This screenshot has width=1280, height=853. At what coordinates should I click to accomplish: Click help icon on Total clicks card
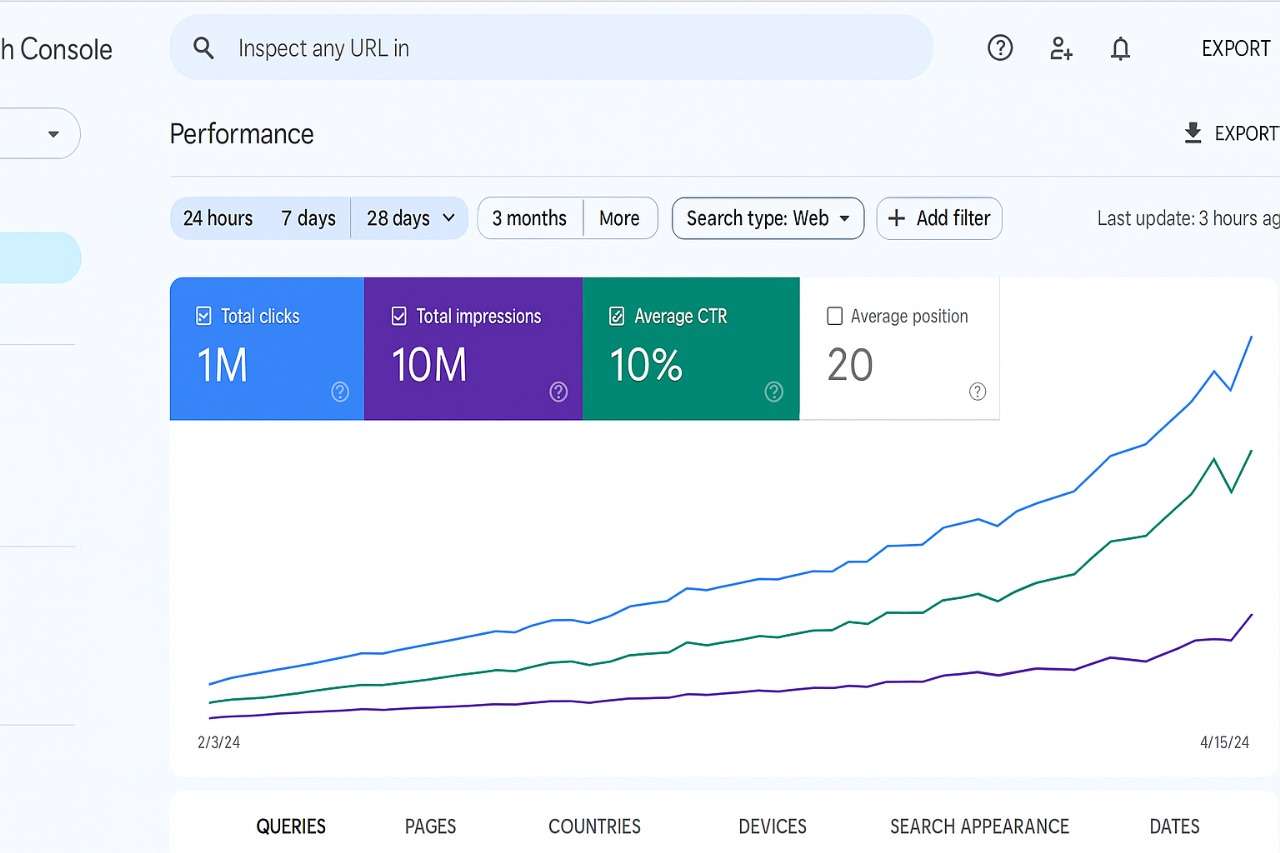tap(340, 392)
